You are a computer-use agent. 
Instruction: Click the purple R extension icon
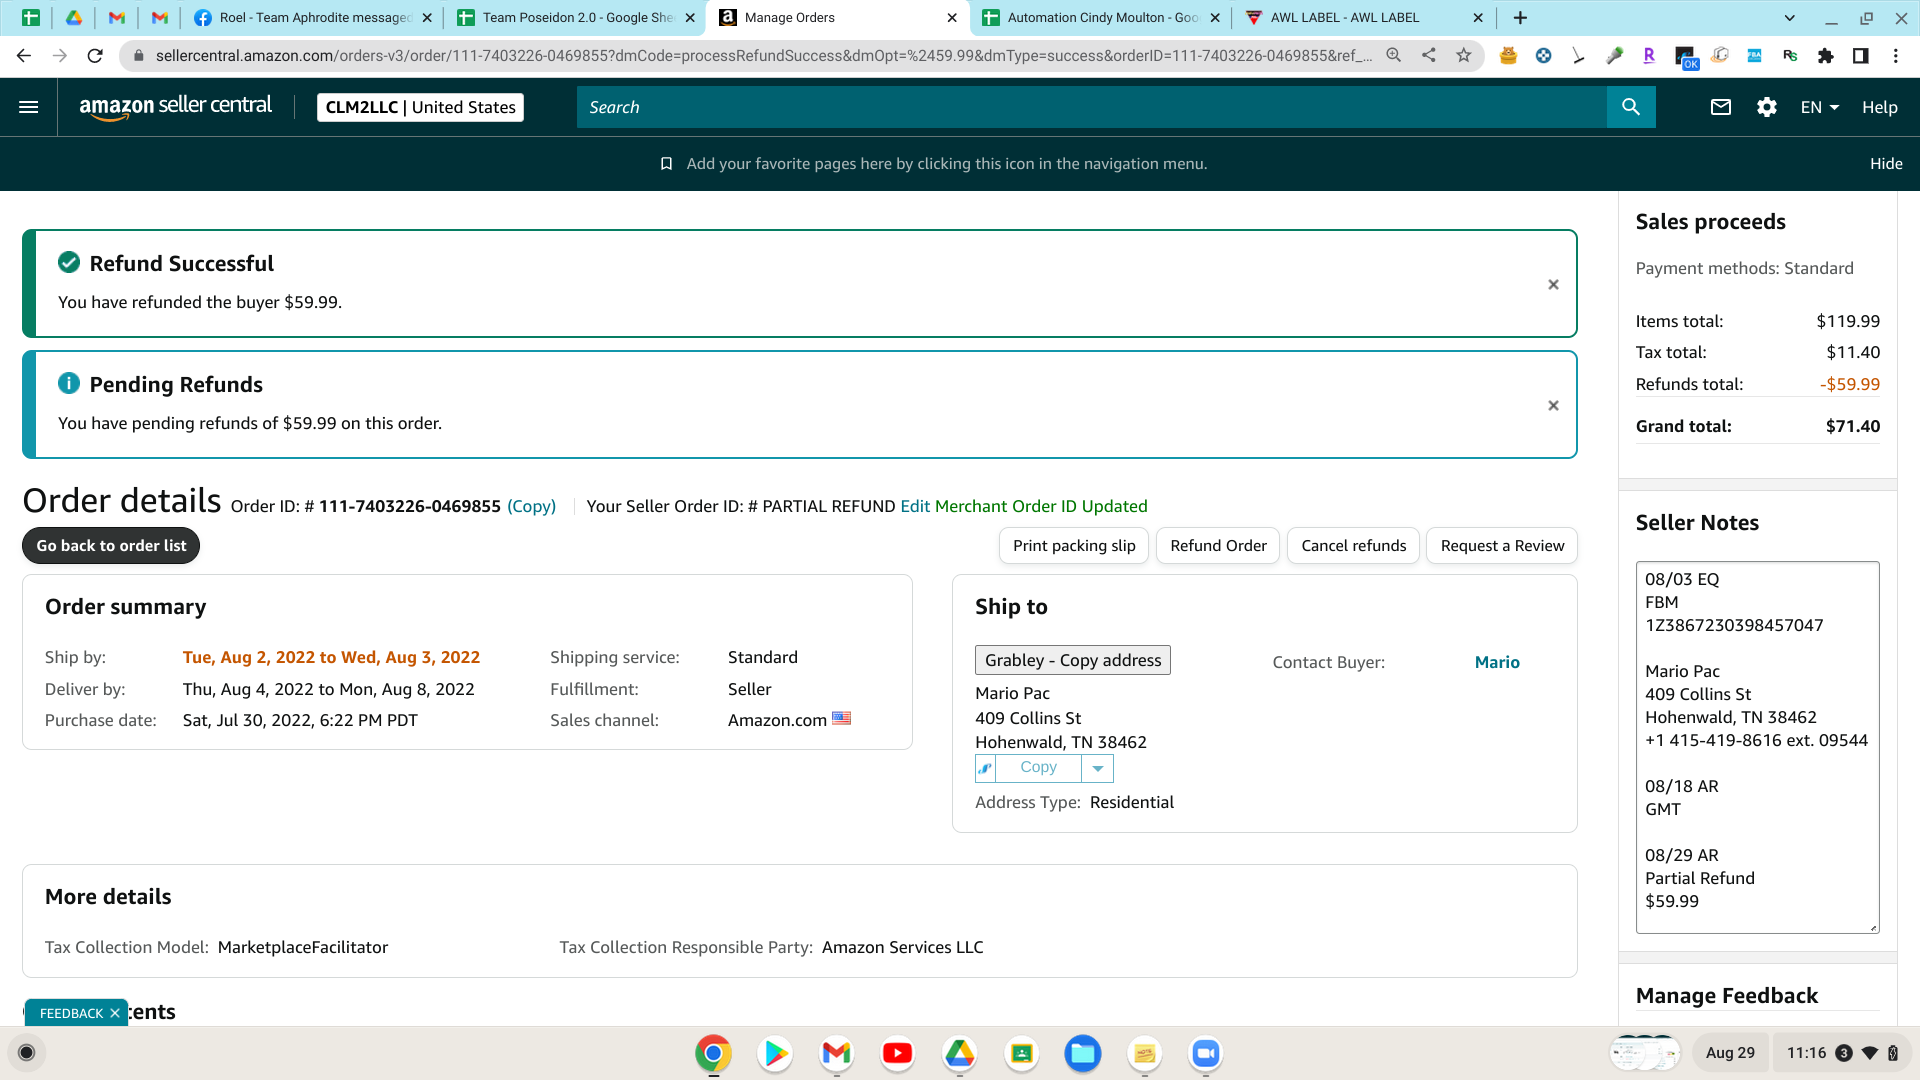(1649, 56)
